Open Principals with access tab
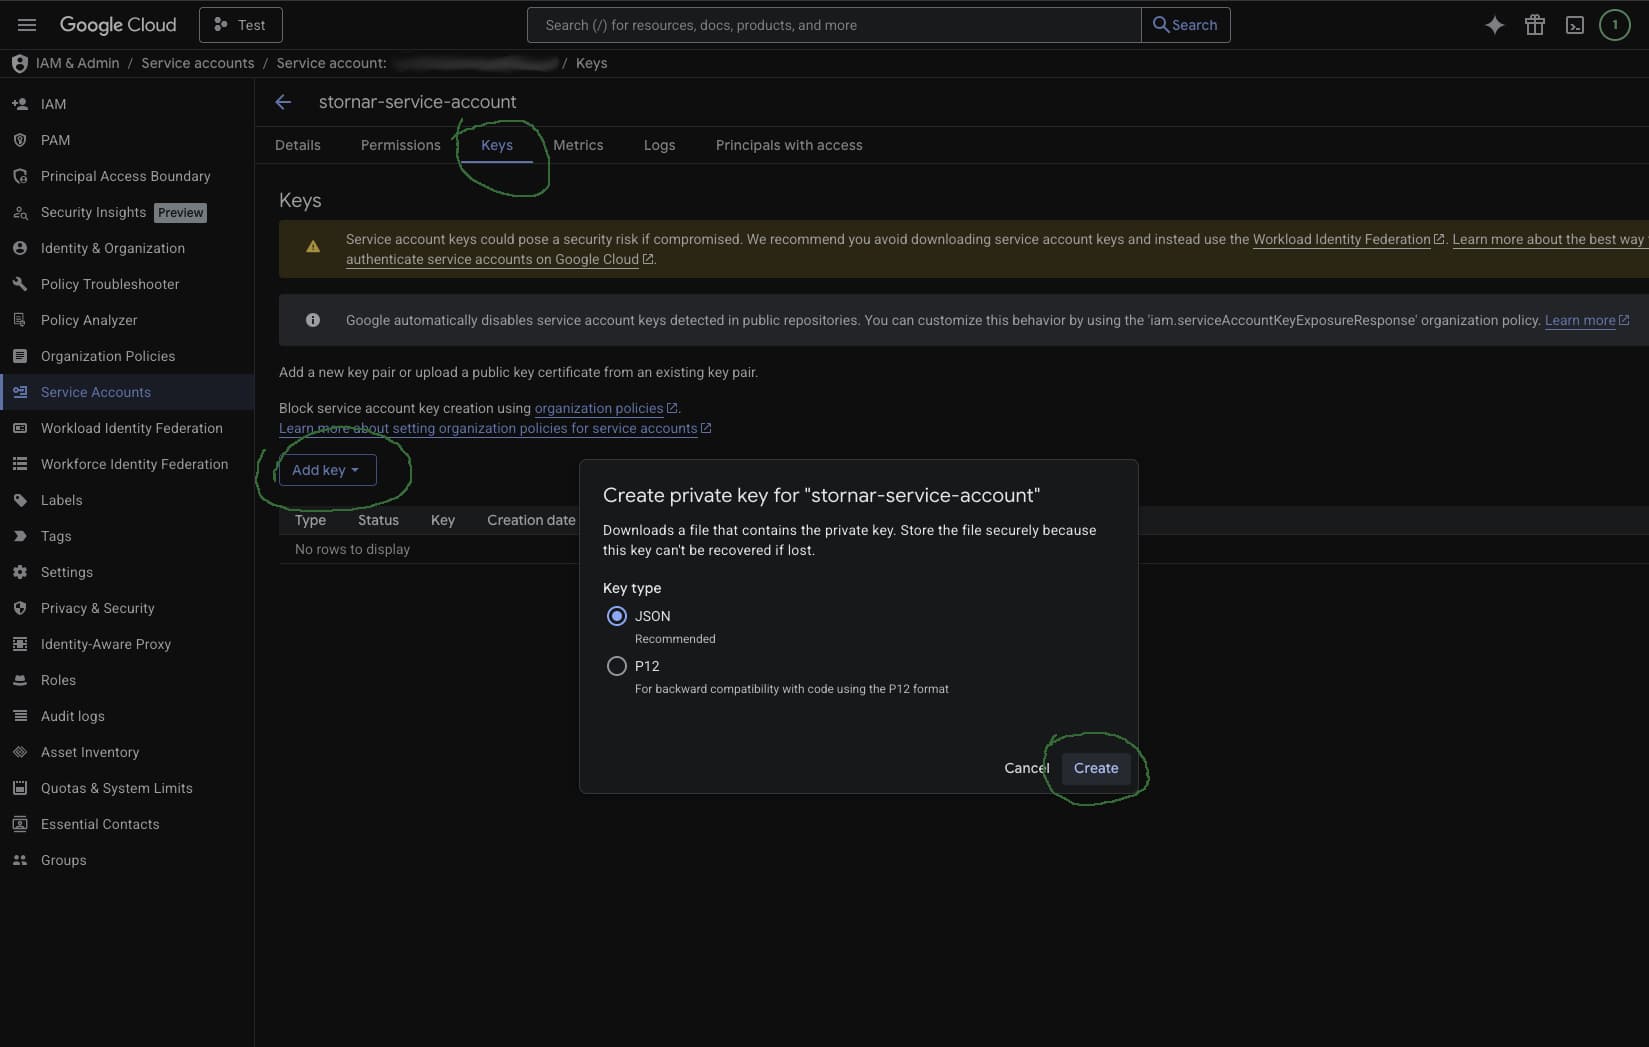1649x1047 pixels. pos(789,145)
